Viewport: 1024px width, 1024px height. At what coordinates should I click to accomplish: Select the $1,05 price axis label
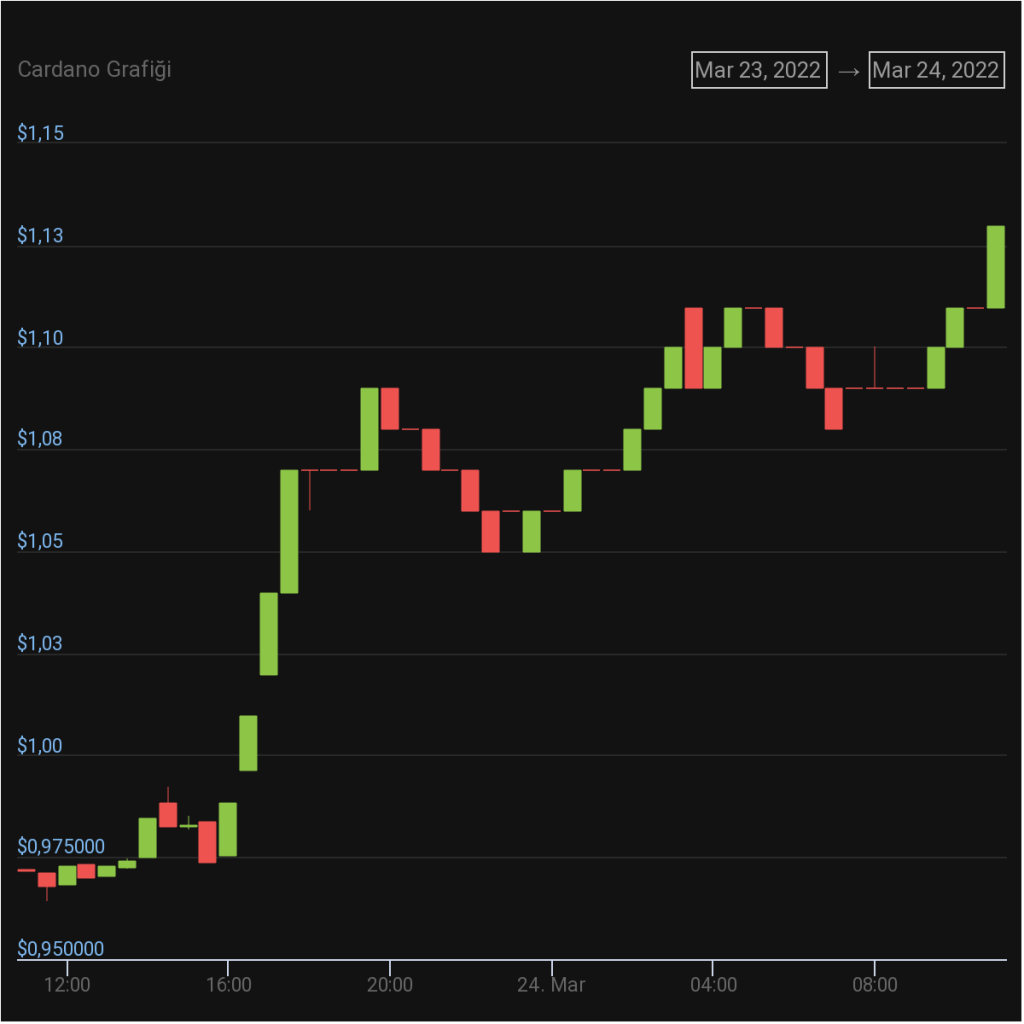coord(40,541)
